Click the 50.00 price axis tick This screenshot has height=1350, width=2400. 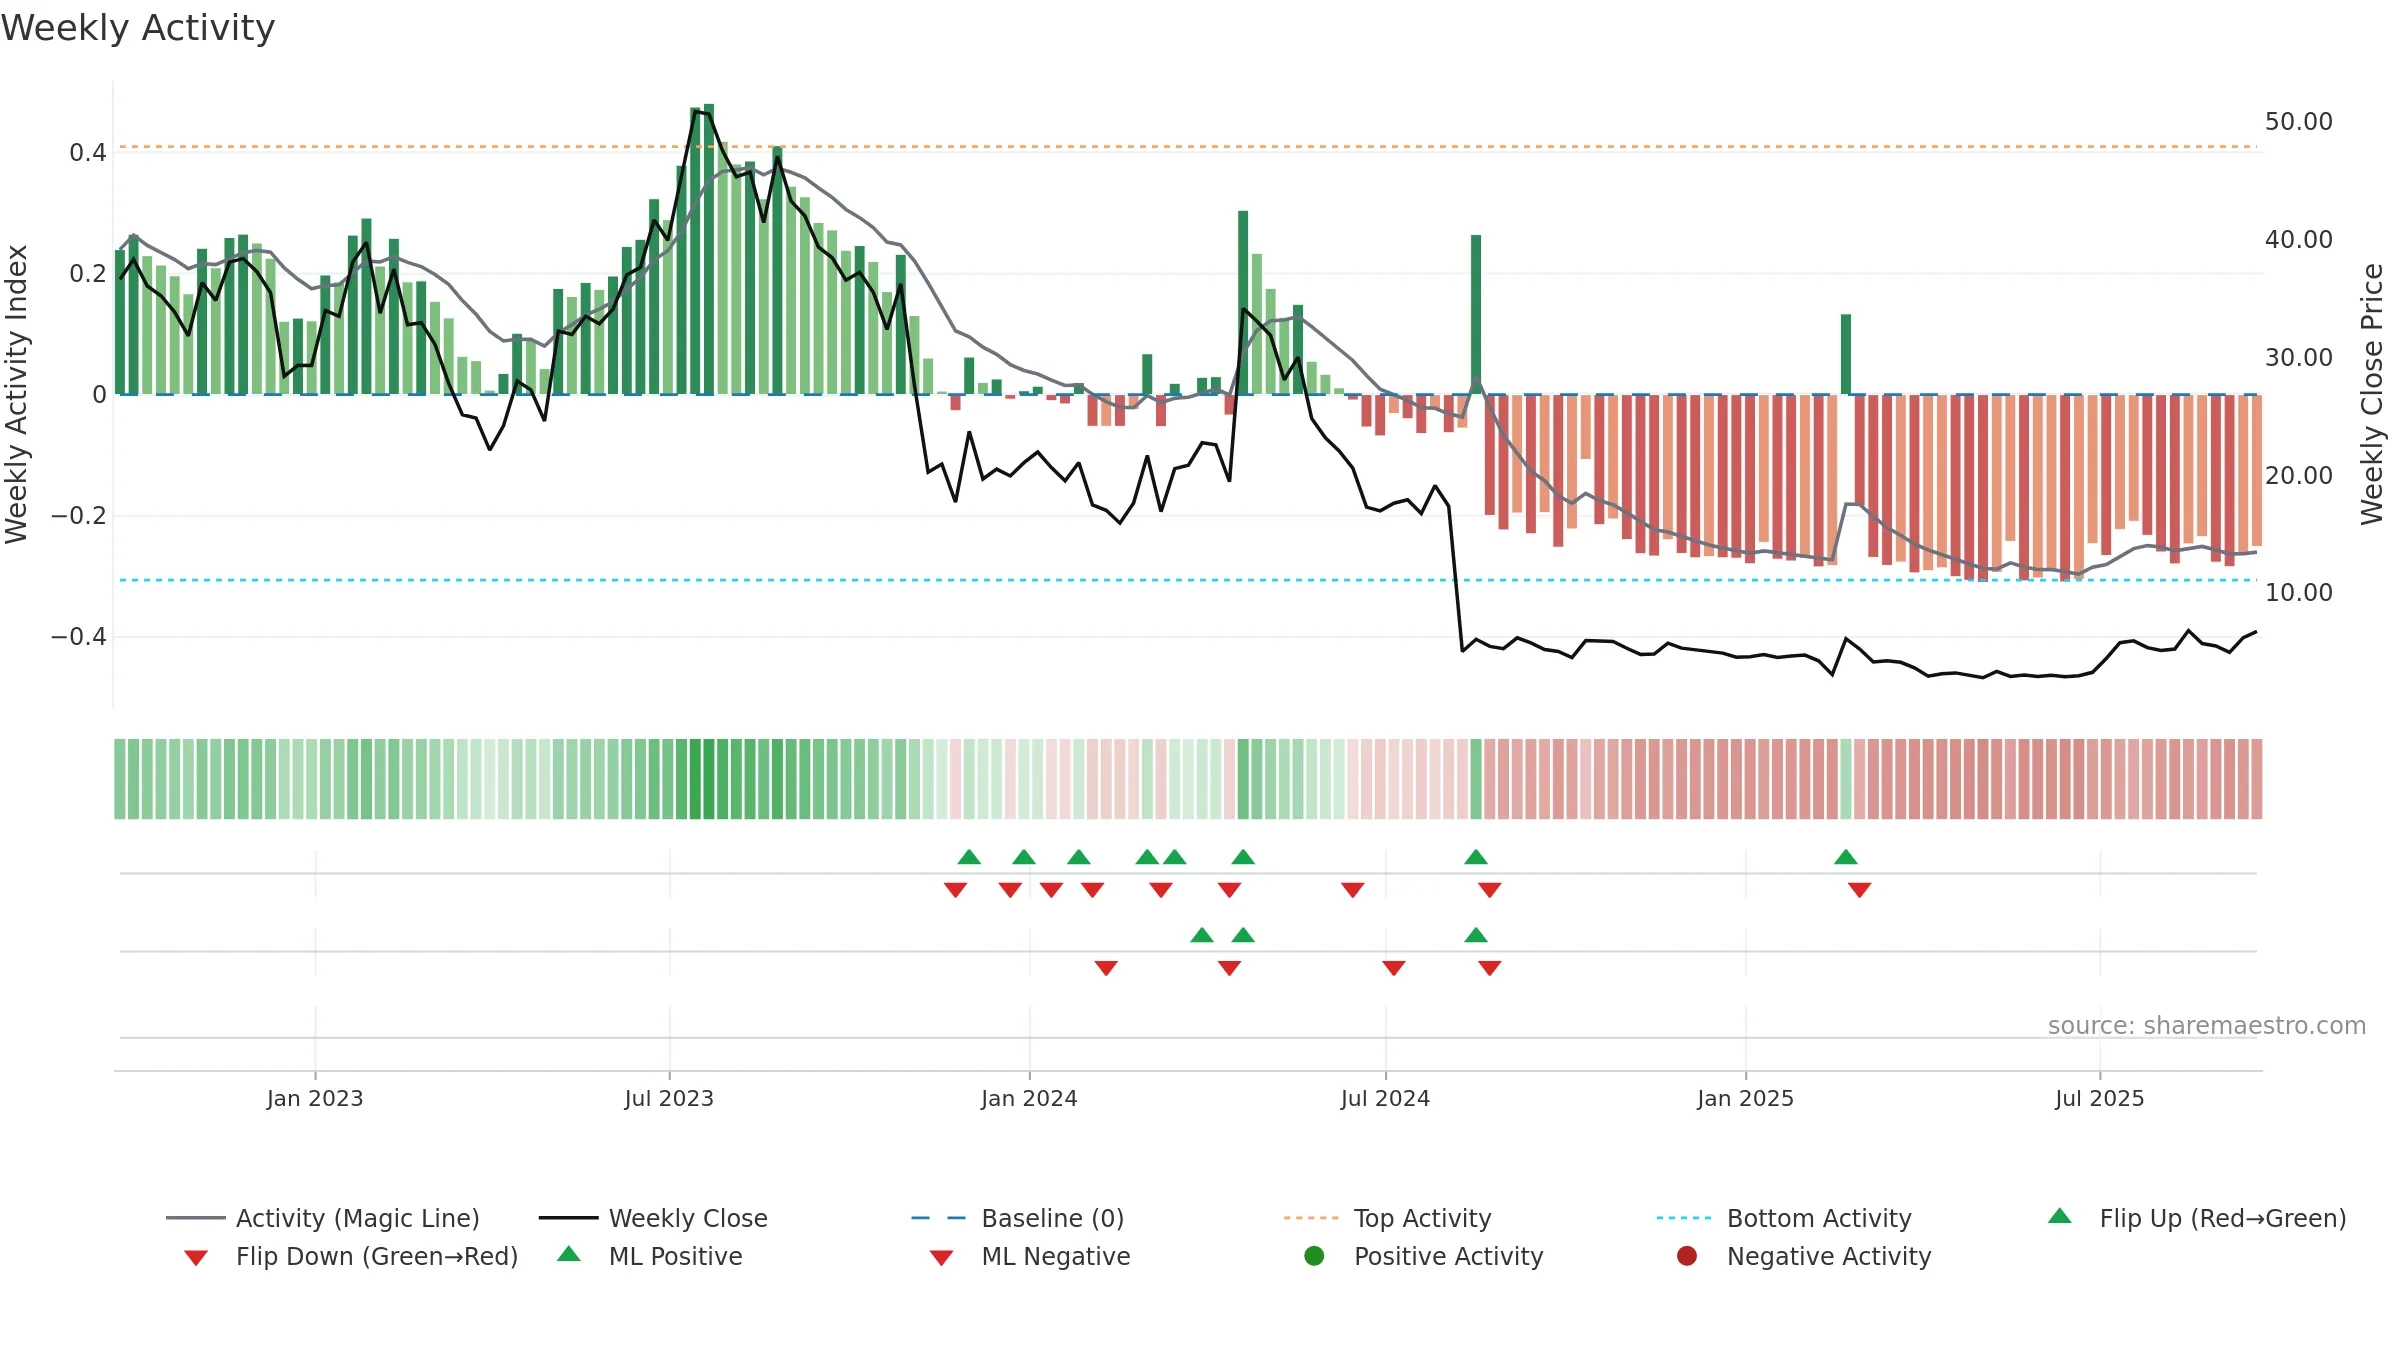pyautogui.click(x=2298, y=122)
